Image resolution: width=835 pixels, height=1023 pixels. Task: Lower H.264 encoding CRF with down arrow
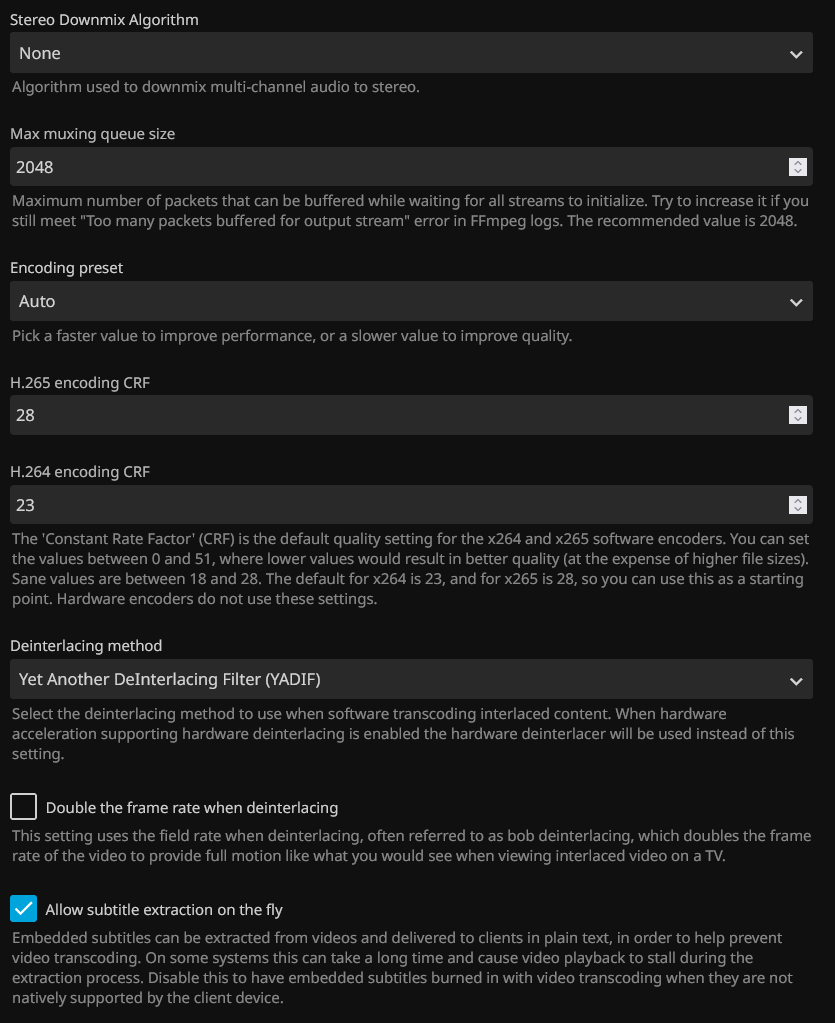point(797,509)
